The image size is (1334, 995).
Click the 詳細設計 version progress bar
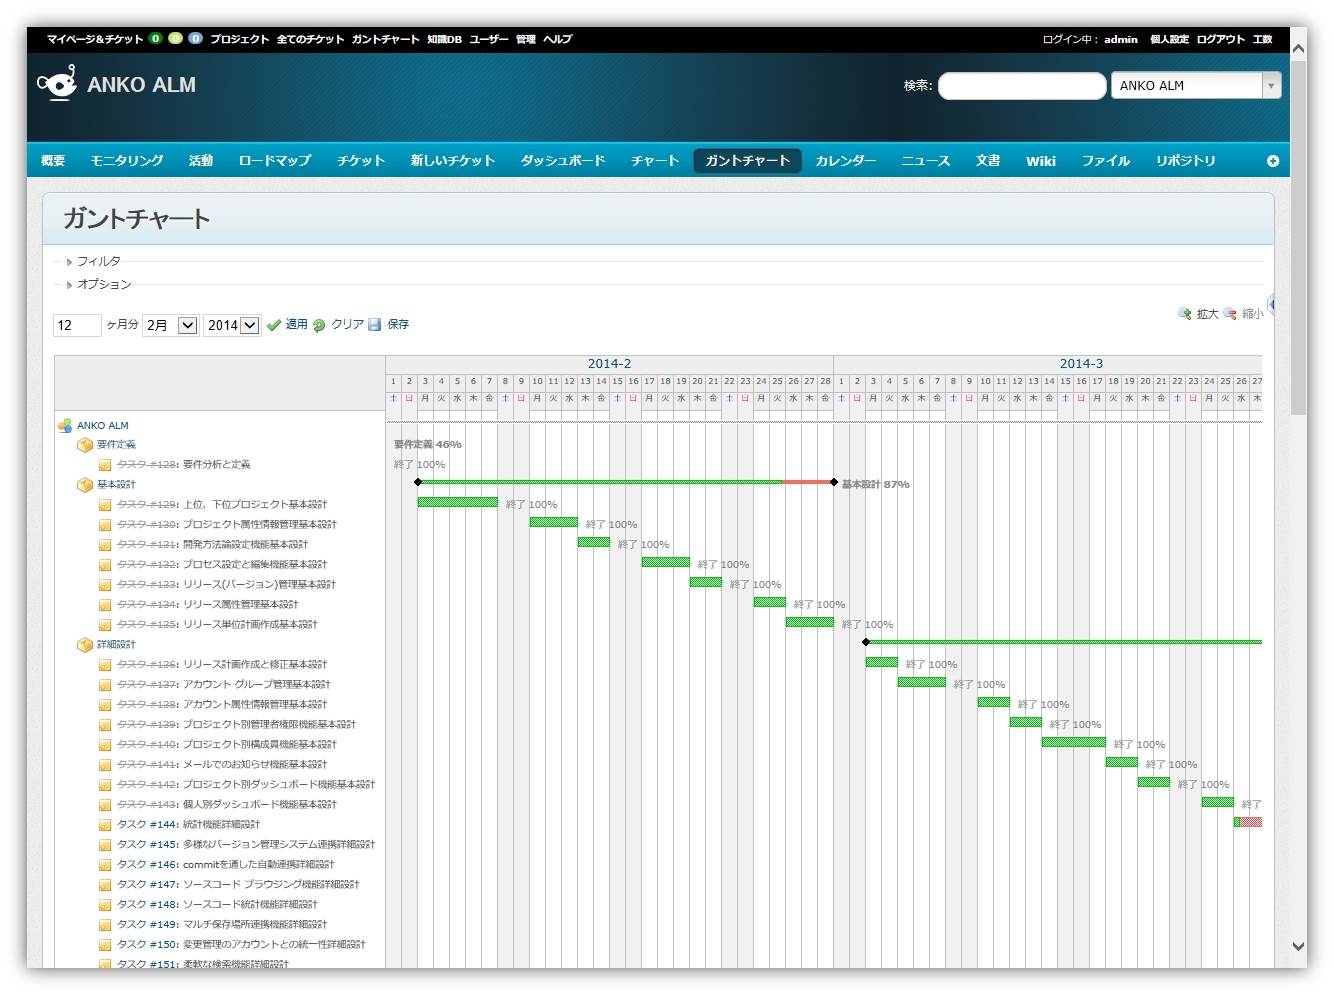click(x=1064, y=642)
